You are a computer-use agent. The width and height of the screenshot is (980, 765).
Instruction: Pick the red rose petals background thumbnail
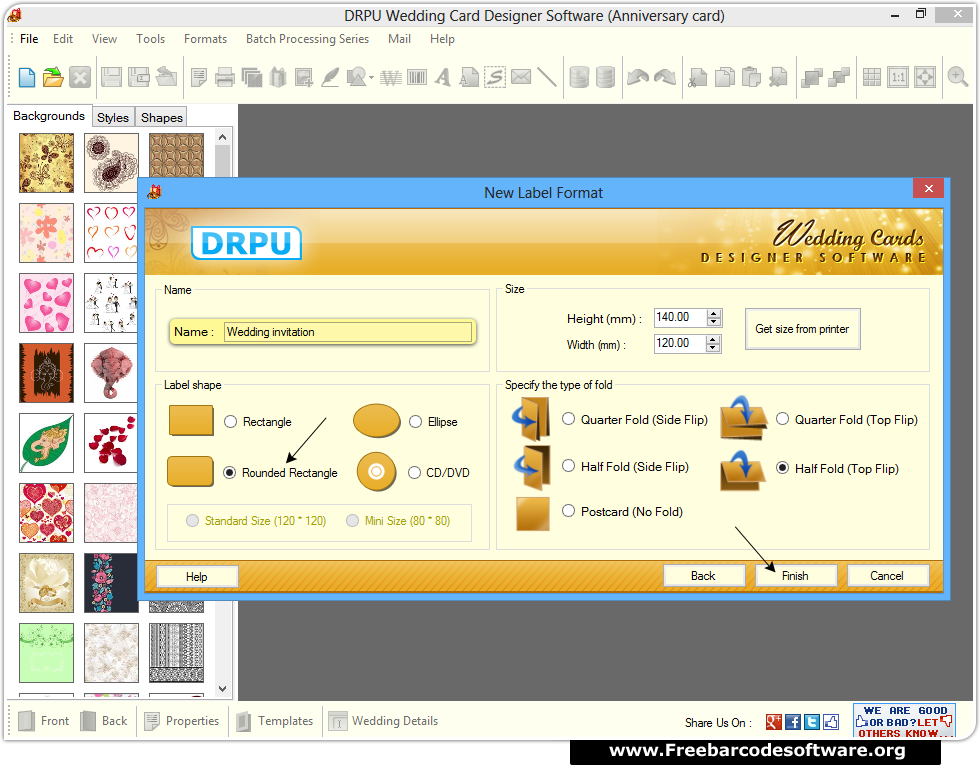pos(111,443)
